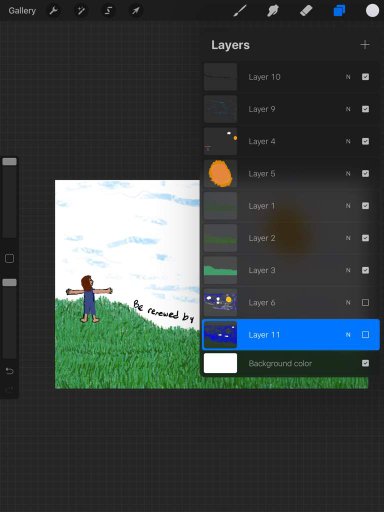Tap the undo arrow in sidebar
Image resolution: width=384 pixels, height=512 pixels.
(x=9, y=371)
